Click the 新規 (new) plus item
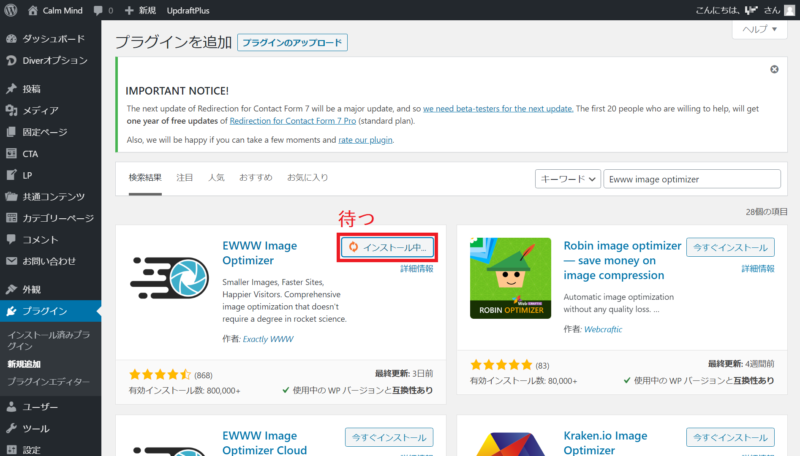 [x=140, y=10]
